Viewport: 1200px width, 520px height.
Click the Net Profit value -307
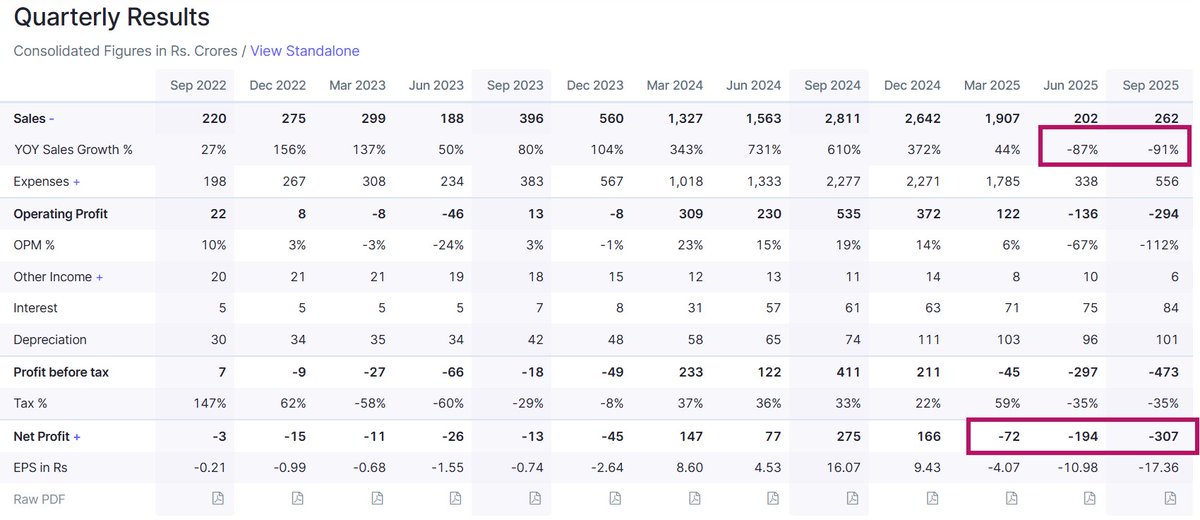click(x=1162, y=436)
